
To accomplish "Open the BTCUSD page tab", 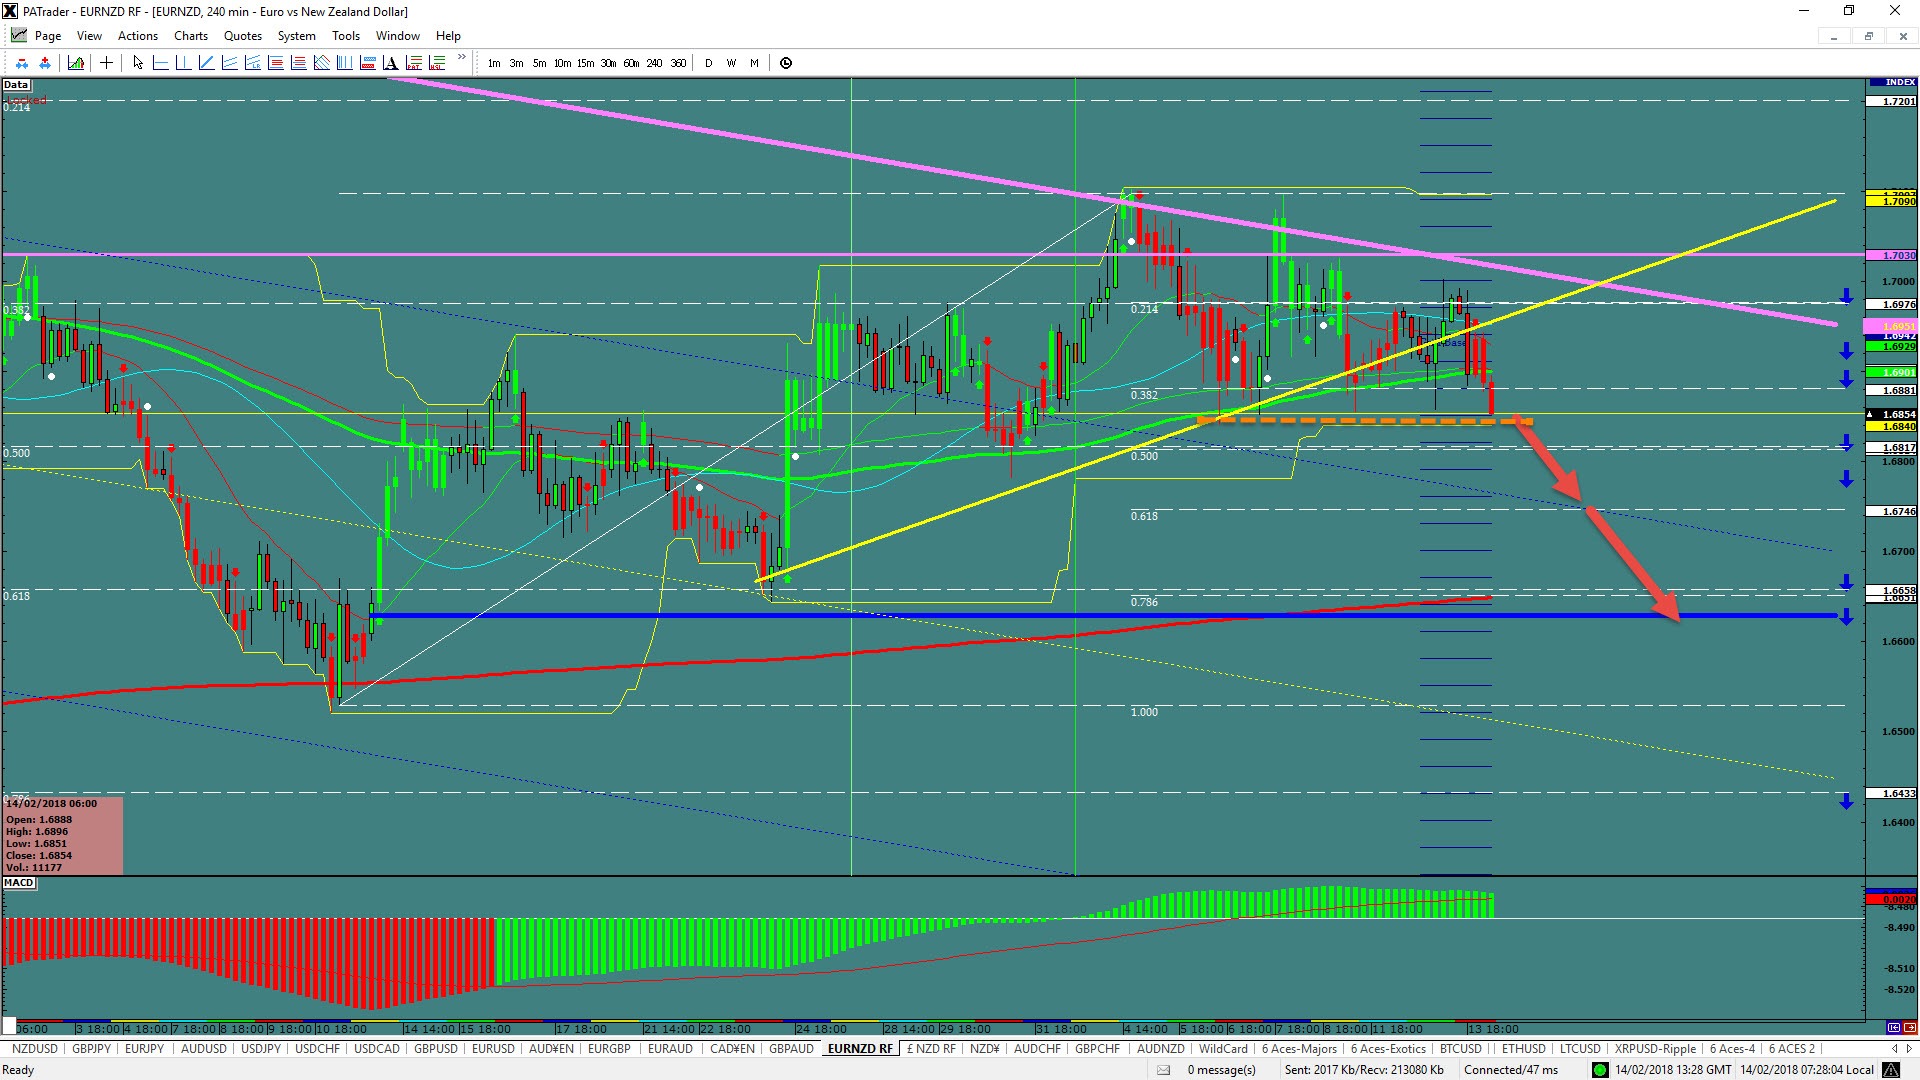I will click(1460, 1049).
